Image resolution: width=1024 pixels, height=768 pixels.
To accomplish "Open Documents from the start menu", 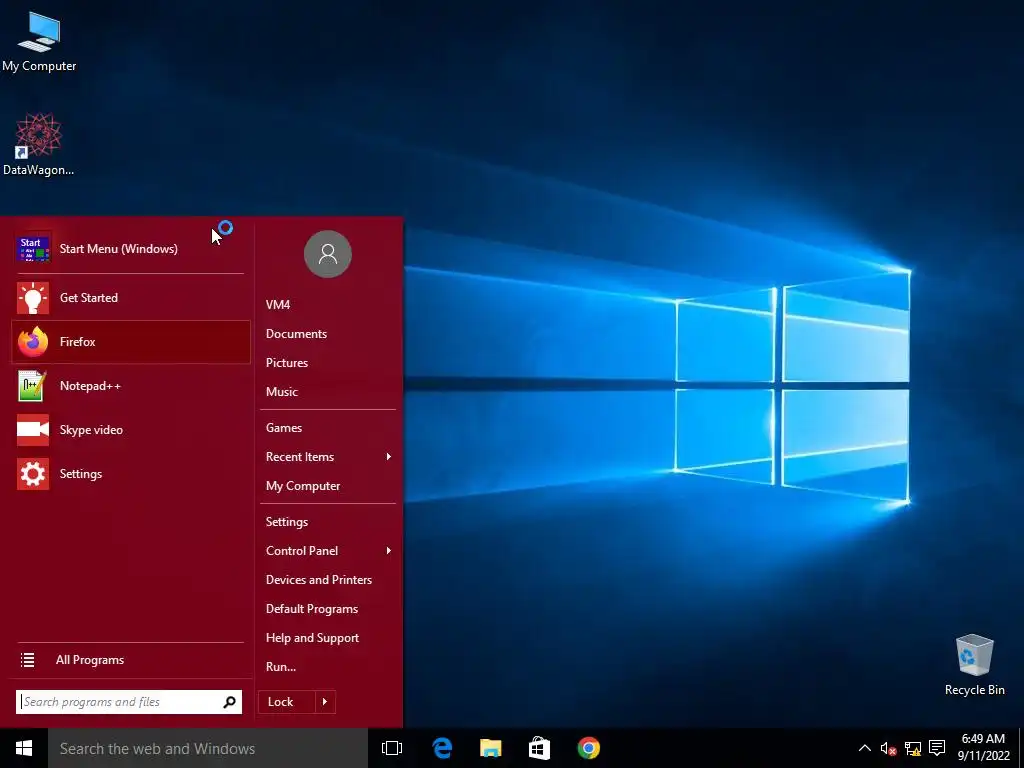I will coord(328,334).
